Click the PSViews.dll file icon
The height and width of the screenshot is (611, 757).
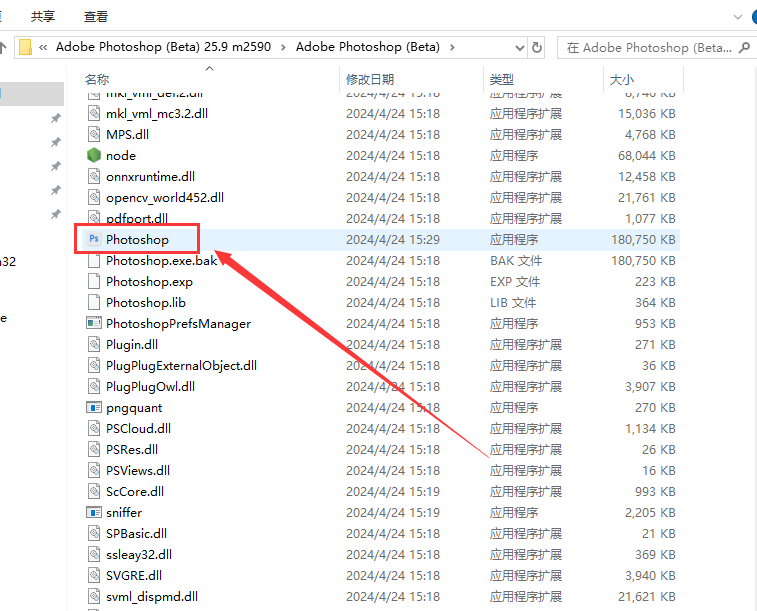click(x=94, y=470)
